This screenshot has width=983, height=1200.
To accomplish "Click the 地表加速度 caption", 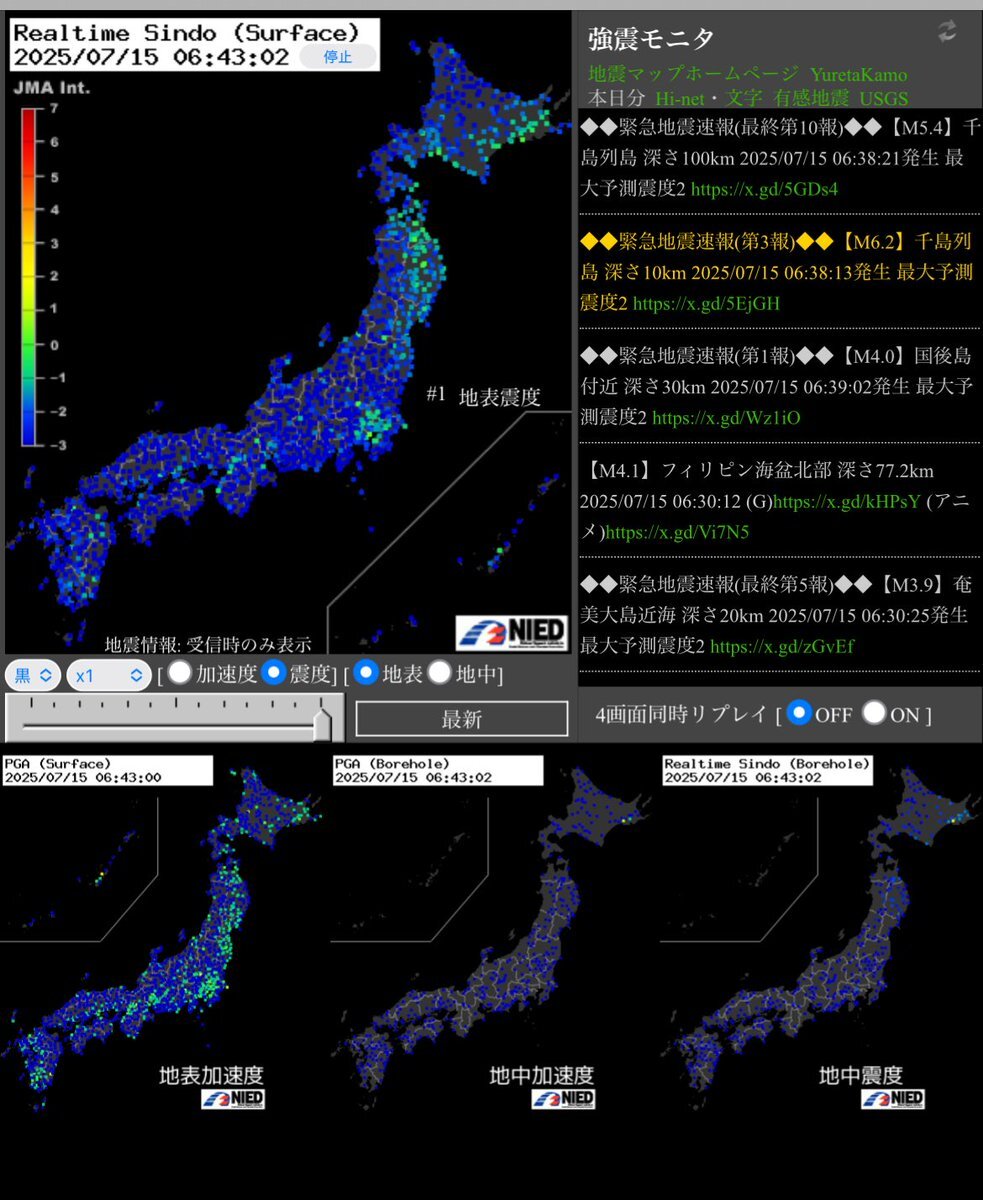I will (x=211, y=1075).
